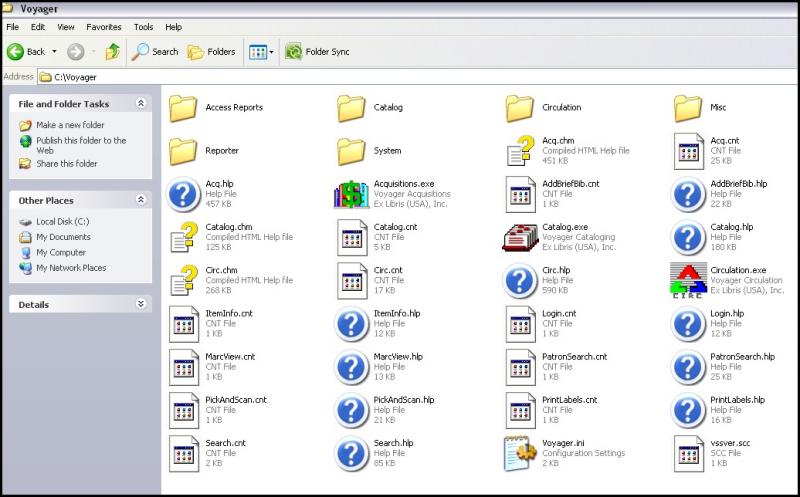Click Publish this folder to the Web

pyautogui.click(x=81, y=145)
